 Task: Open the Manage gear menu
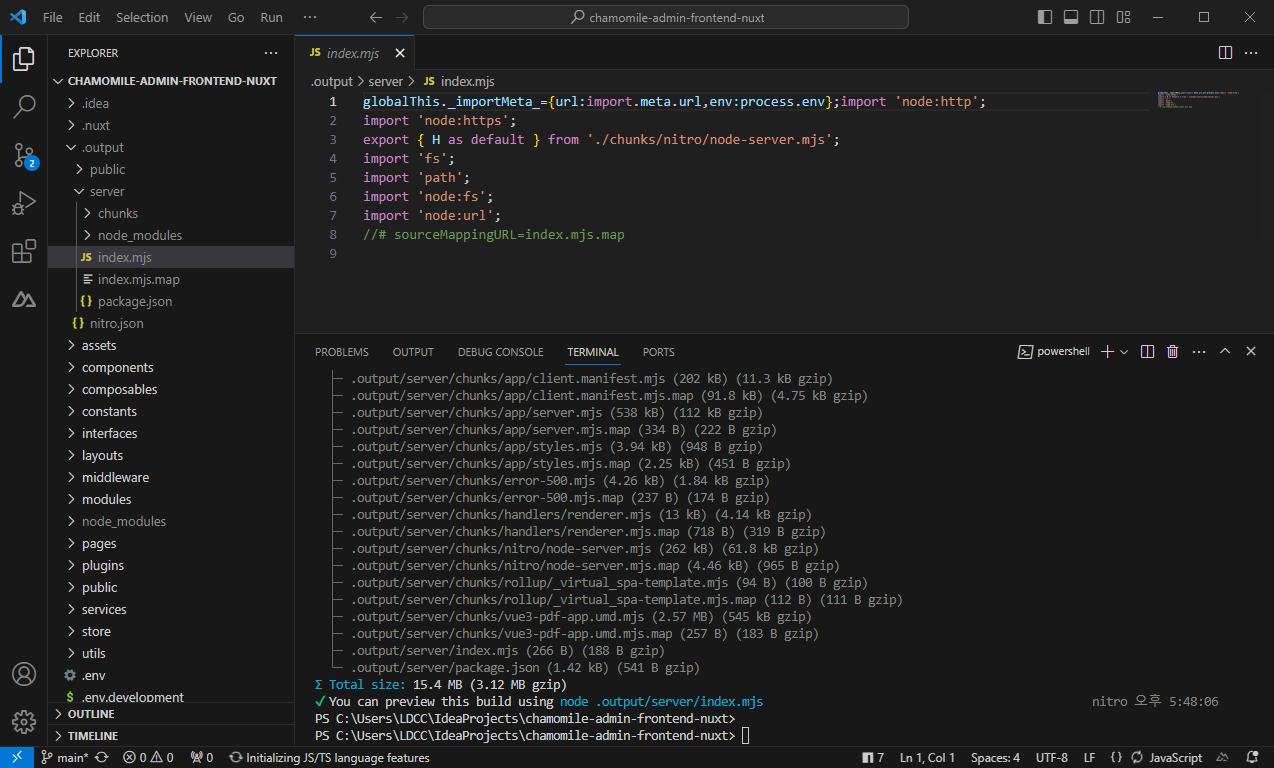click(24, 721)
